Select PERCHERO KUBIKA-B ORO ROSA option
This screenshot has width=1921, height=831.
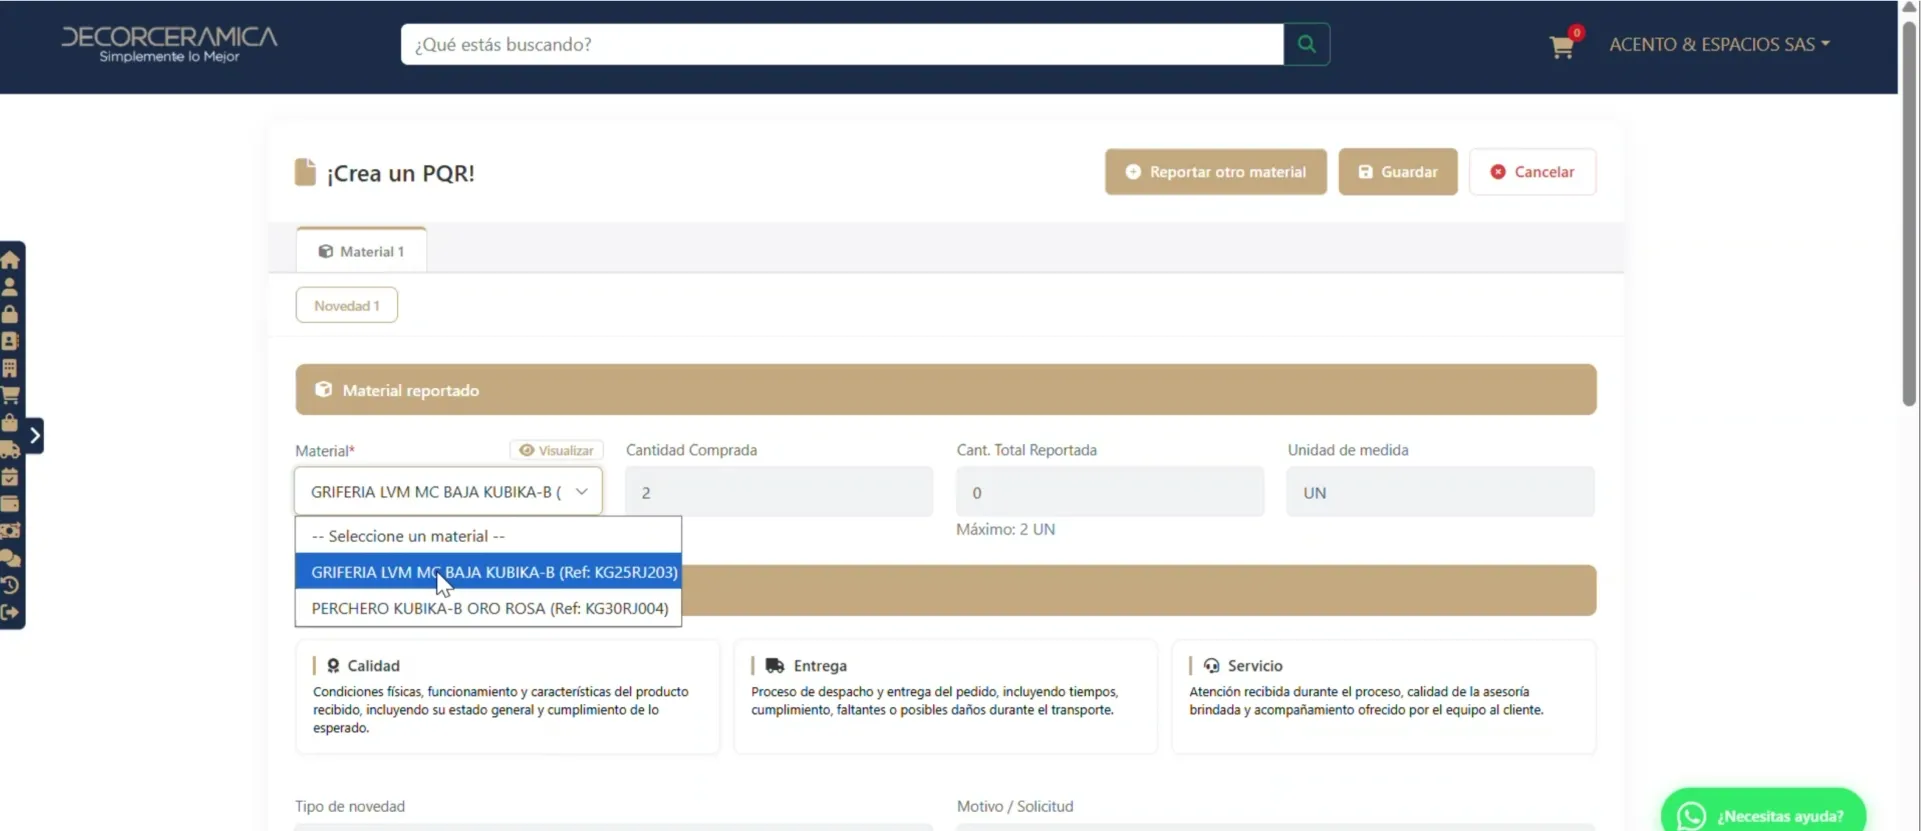coord(489,608)
